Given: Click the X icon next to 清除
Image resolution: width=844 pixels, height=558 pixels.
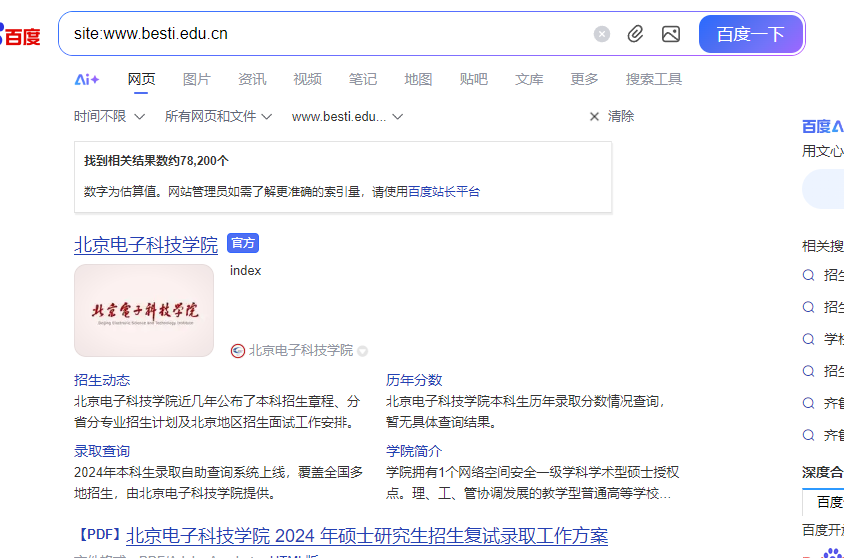Looking at the screenshot, I should click(594, 117).
